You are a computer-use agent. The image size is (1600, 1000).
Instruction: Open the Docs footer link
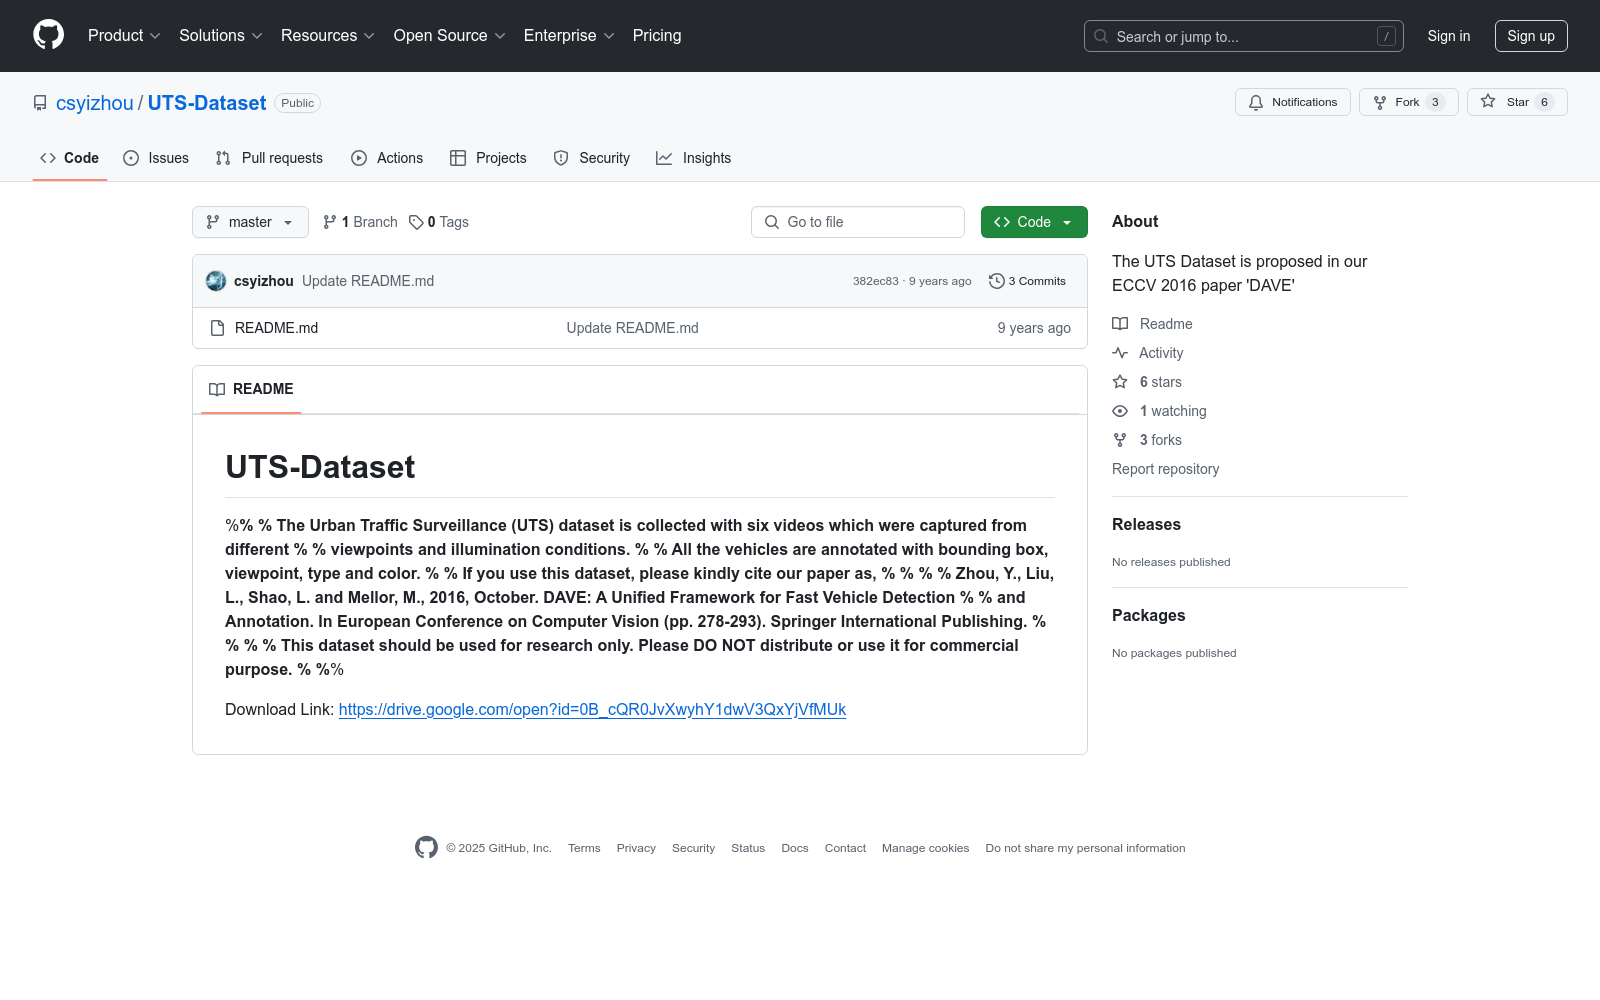pyautogui.click(x=795, y=848)
